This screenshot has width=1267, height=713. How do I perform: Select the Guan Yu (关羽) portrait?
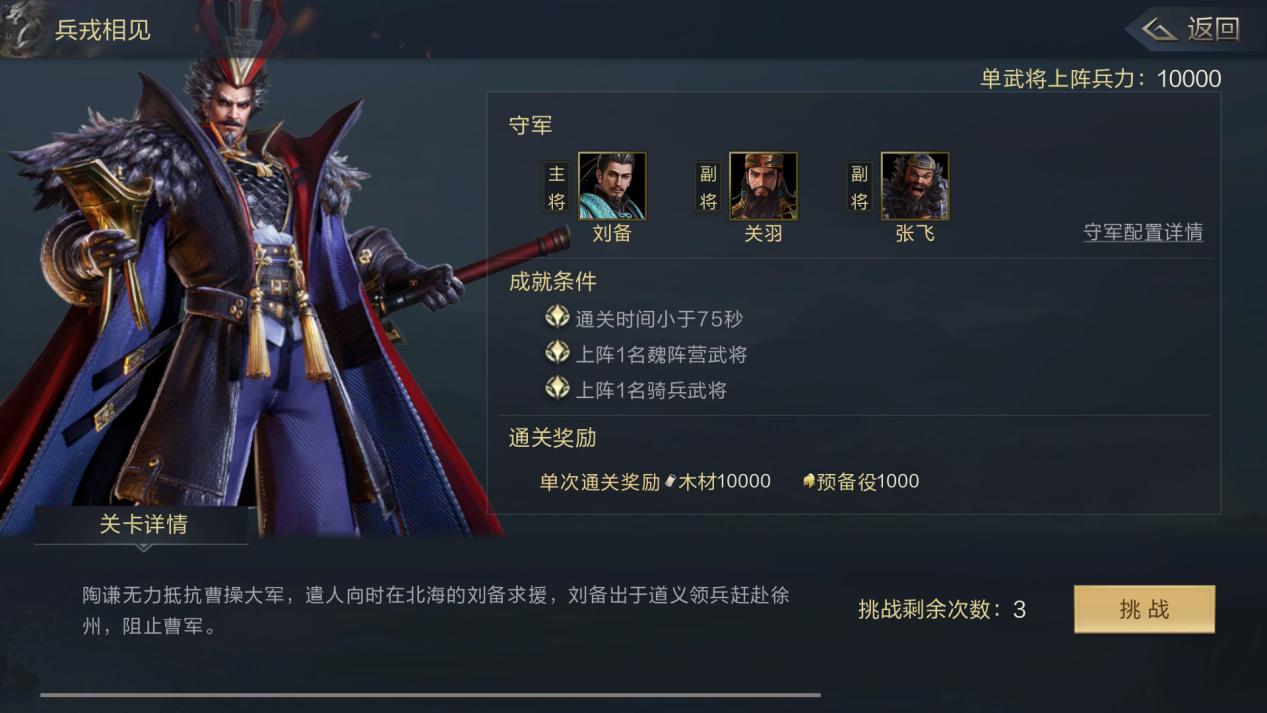763,186
